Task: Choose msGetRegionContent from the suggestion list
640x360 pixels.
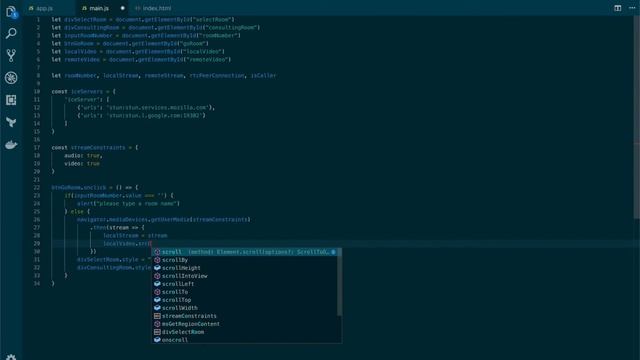Action: pos(245,324)
